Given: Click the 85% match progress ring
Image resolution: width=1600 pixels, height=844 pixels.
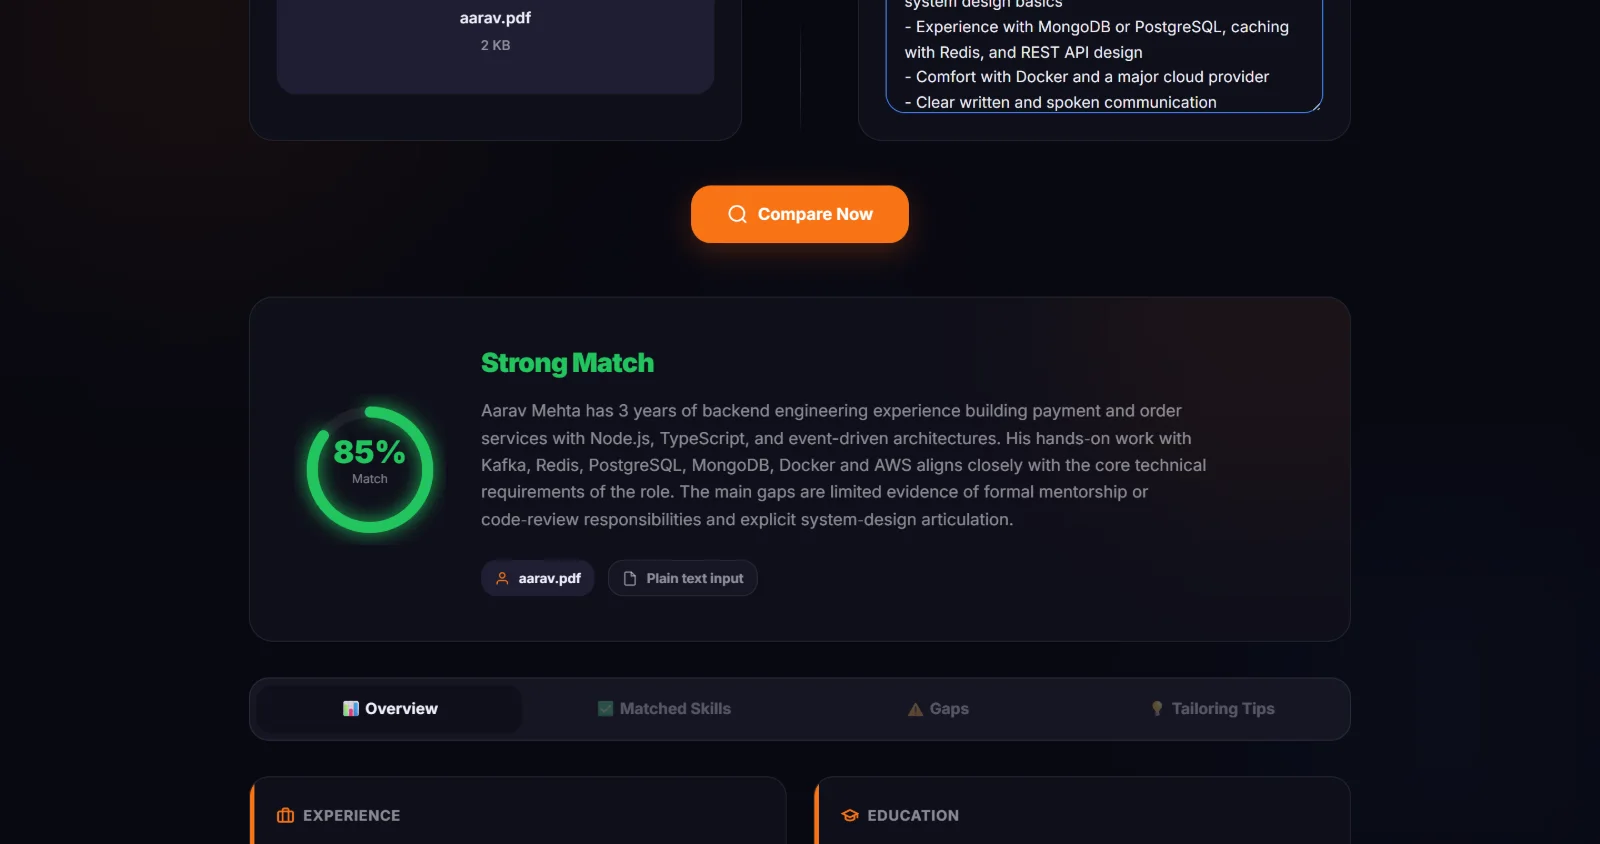Looking at the screenshot, I should [370, 469].
